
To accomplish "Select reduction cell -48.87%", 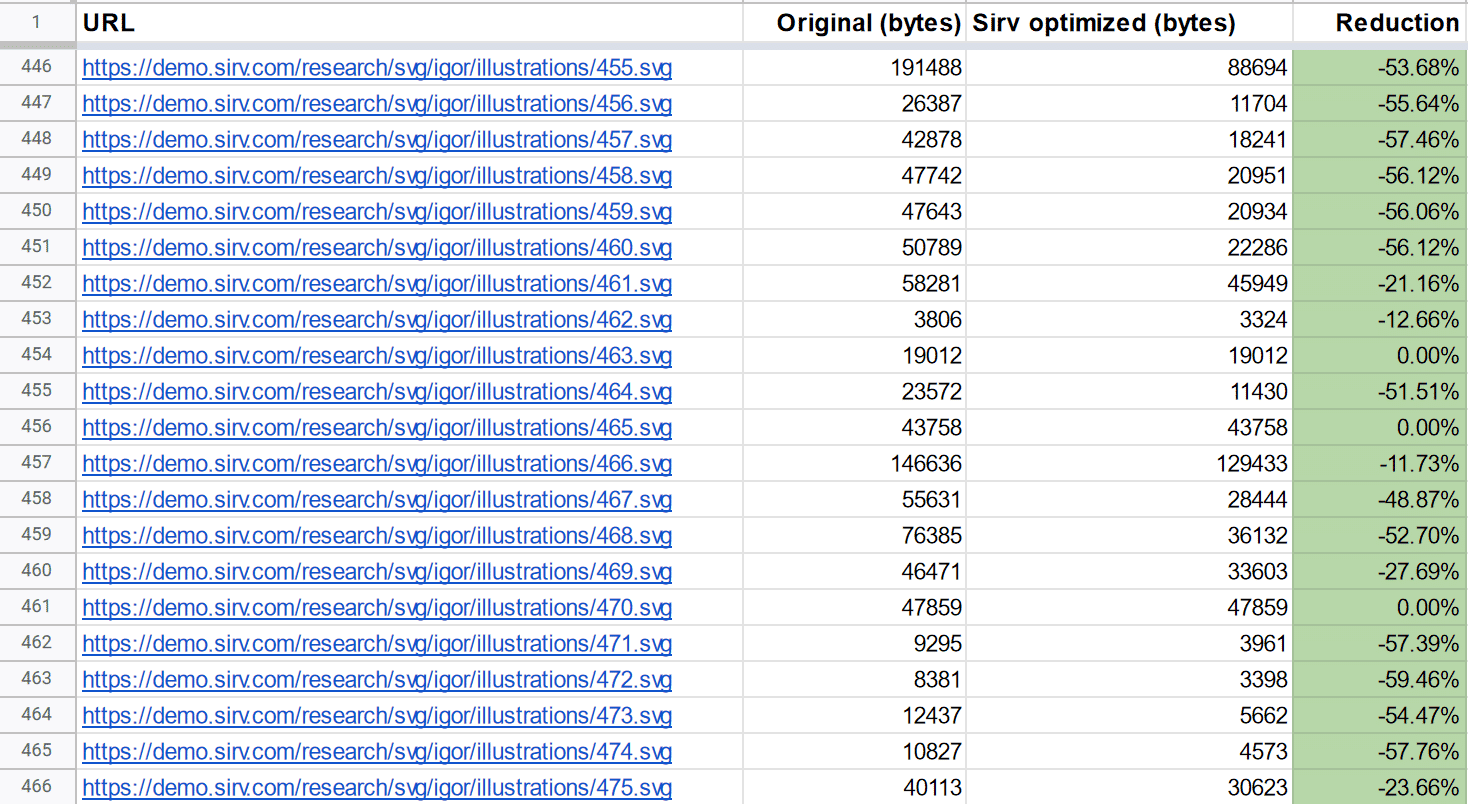I will [x=1380, y=500].
